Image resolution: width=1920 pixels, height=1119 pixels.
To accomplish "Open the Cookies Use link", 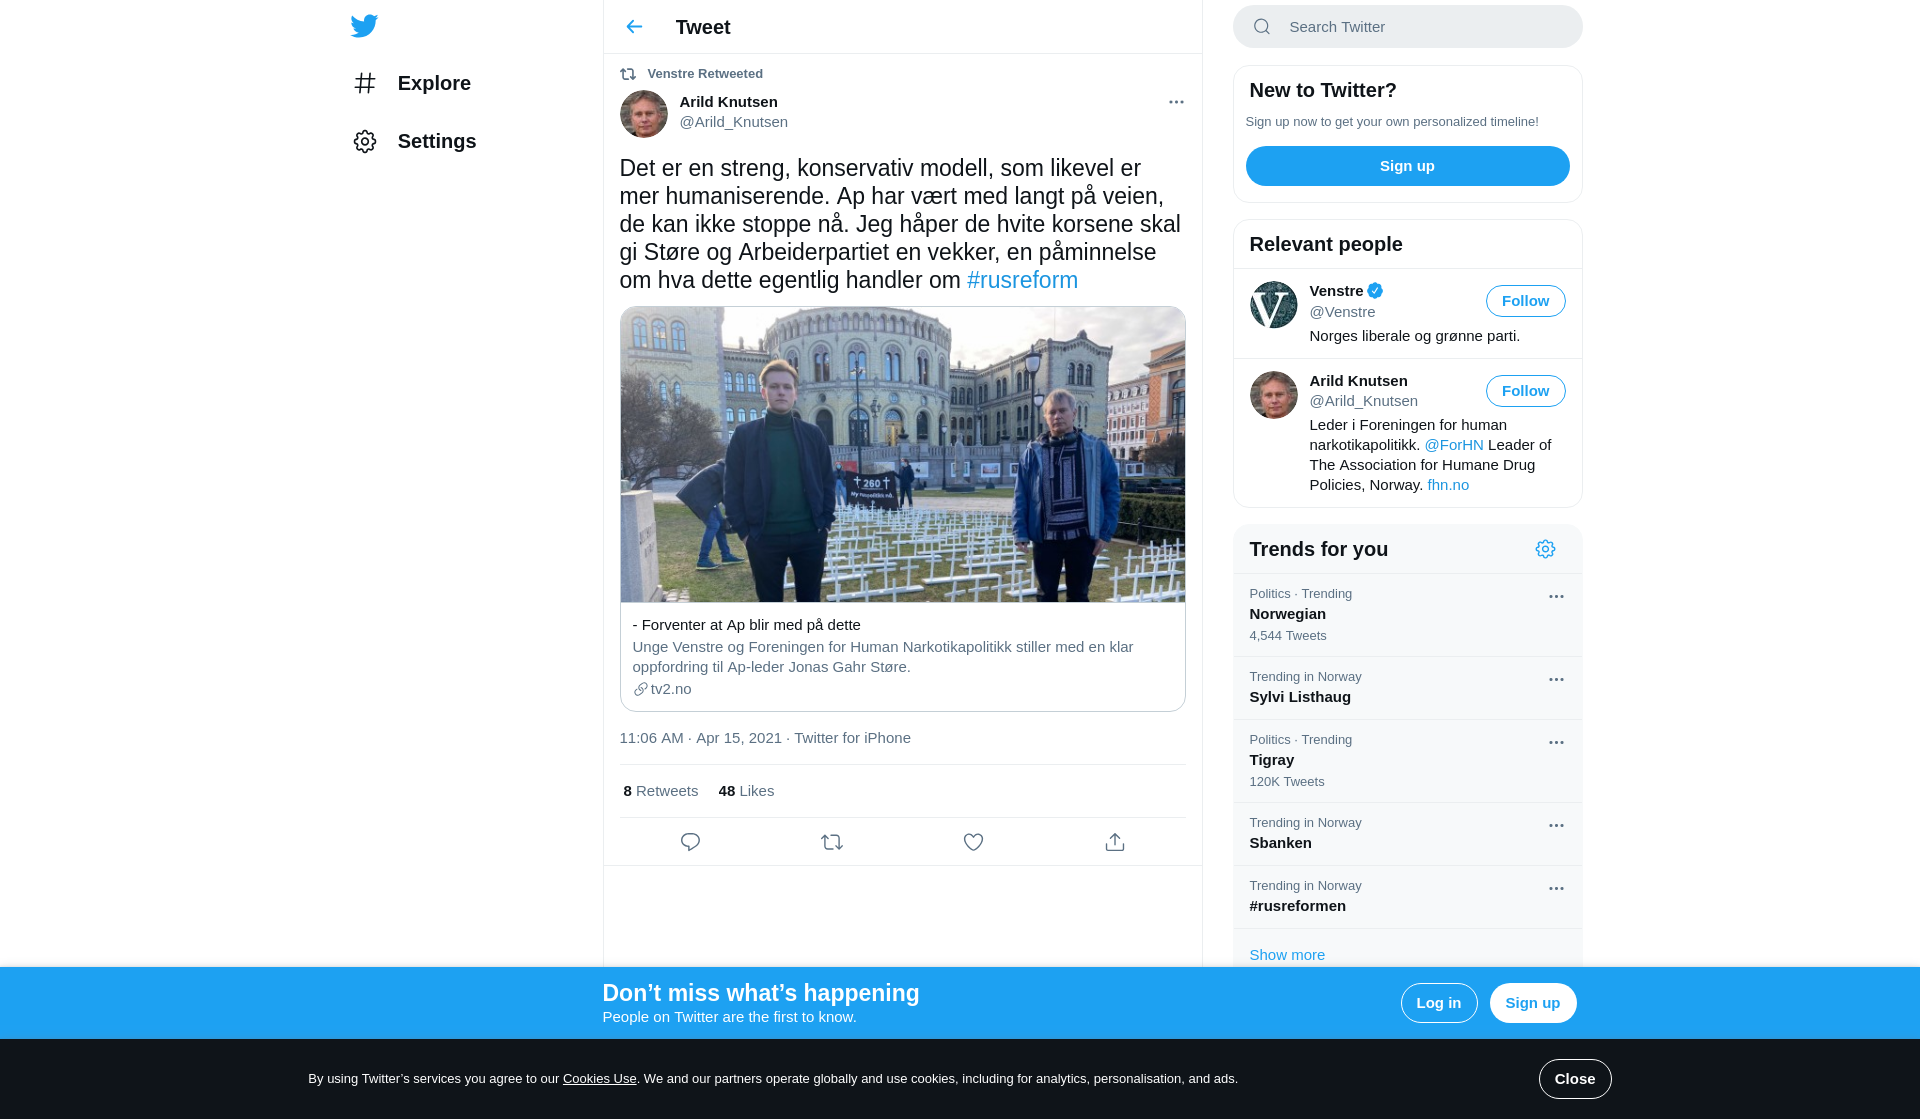I will tap(599, 1079).
